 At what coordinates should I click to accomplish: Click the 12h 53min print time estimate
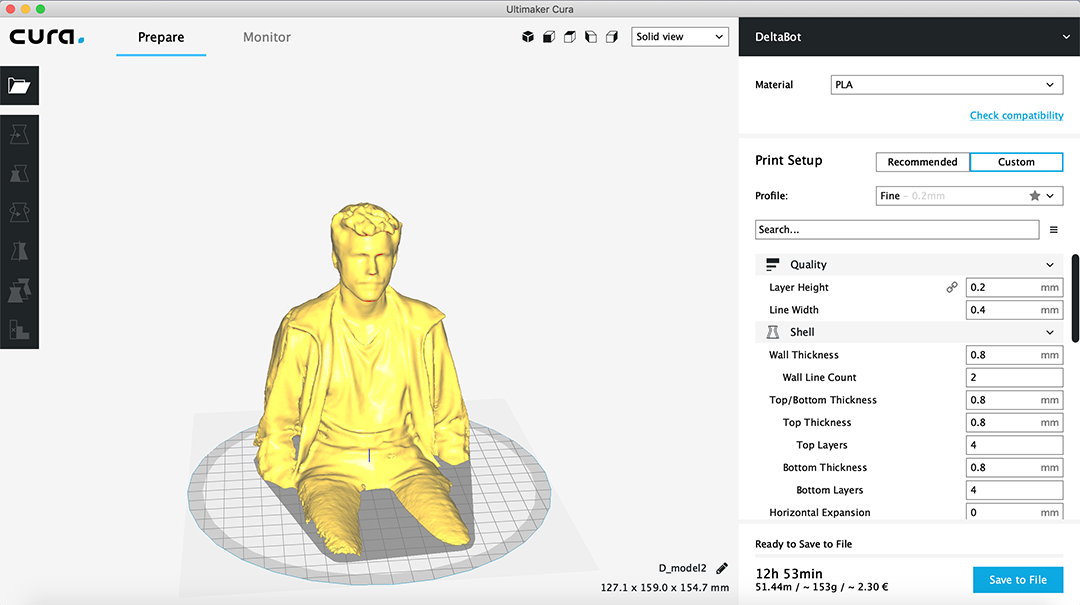click(789, 573)
